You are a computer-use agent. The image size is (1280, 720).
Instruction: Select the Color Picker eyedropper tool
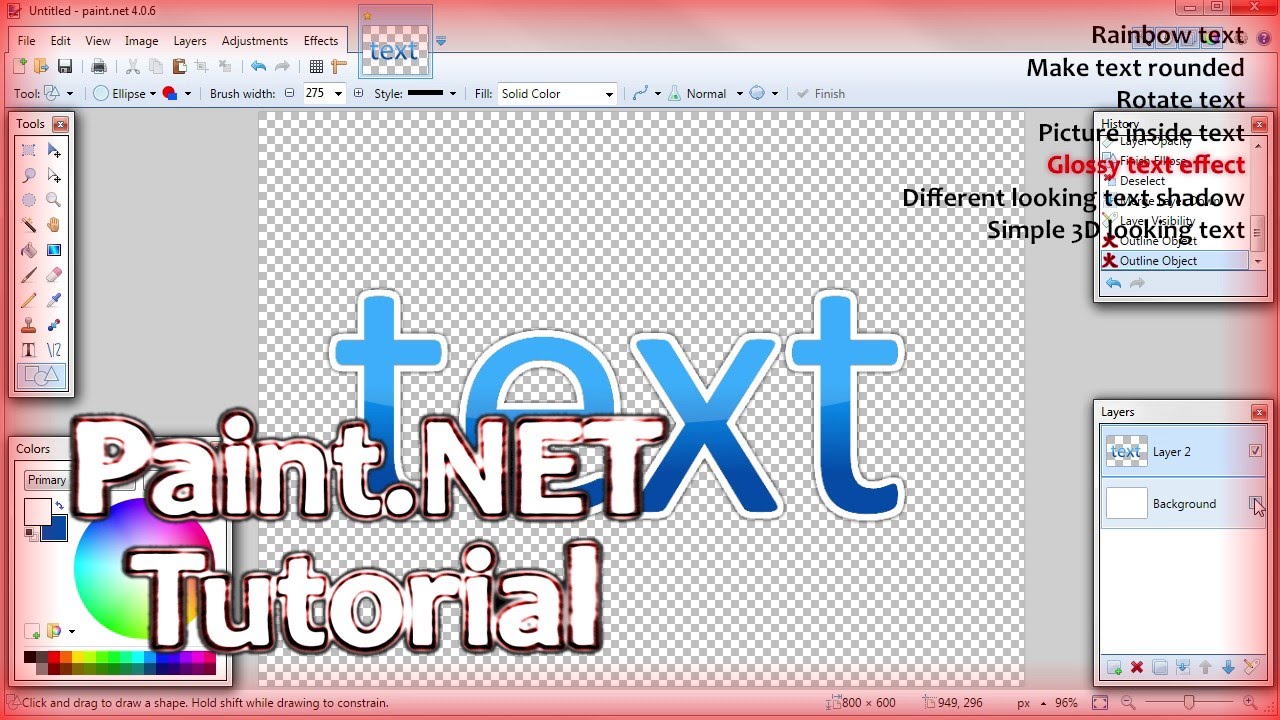[54, 300]
